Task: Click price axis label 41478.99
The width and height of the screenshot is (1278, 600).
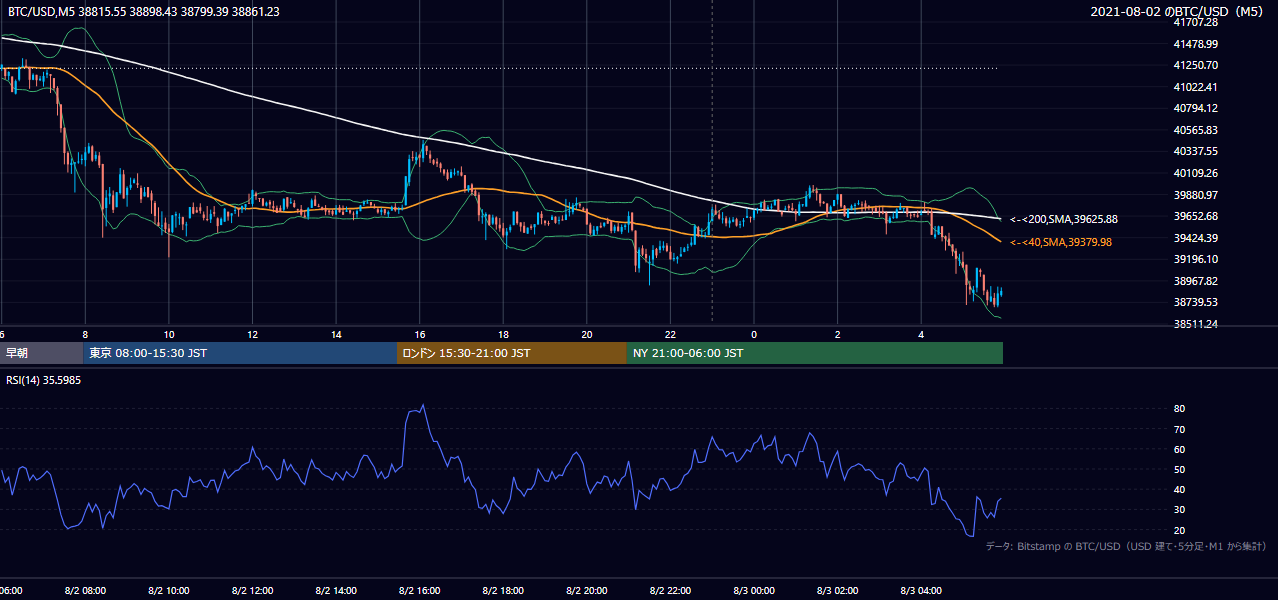Action: (1195, 44)
